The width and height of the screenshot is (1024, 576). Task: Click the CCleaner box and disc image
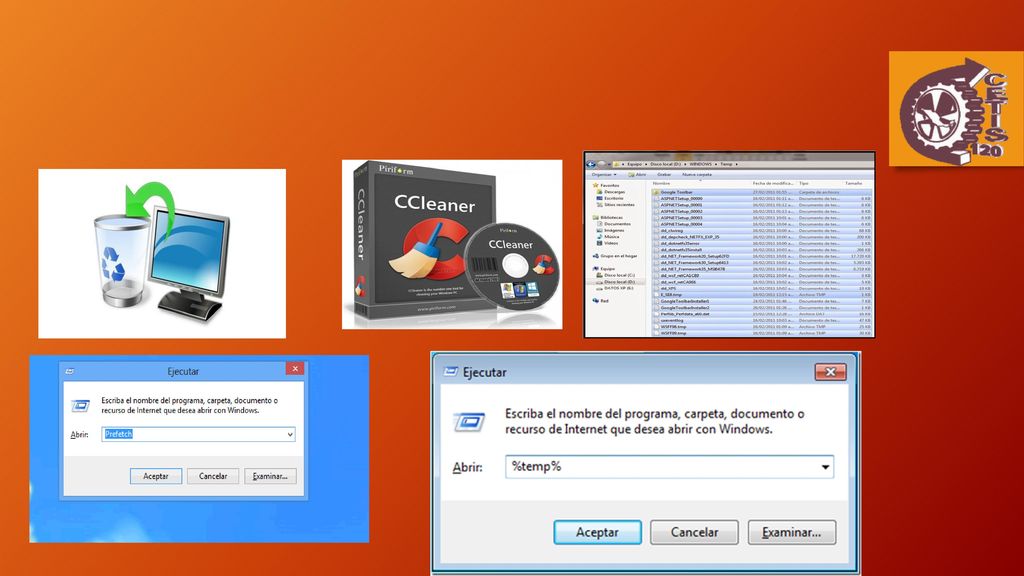[452, 244]
